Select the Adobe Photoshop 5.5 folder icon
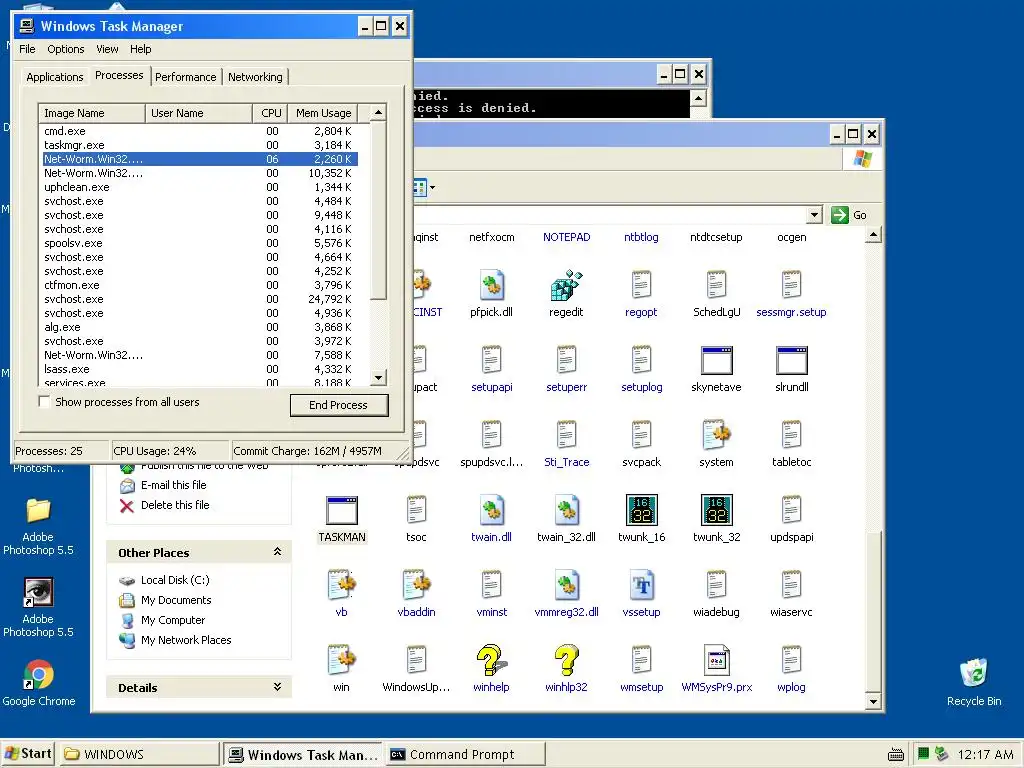Viewport: 1024px width, 768px height. [39, 511]
